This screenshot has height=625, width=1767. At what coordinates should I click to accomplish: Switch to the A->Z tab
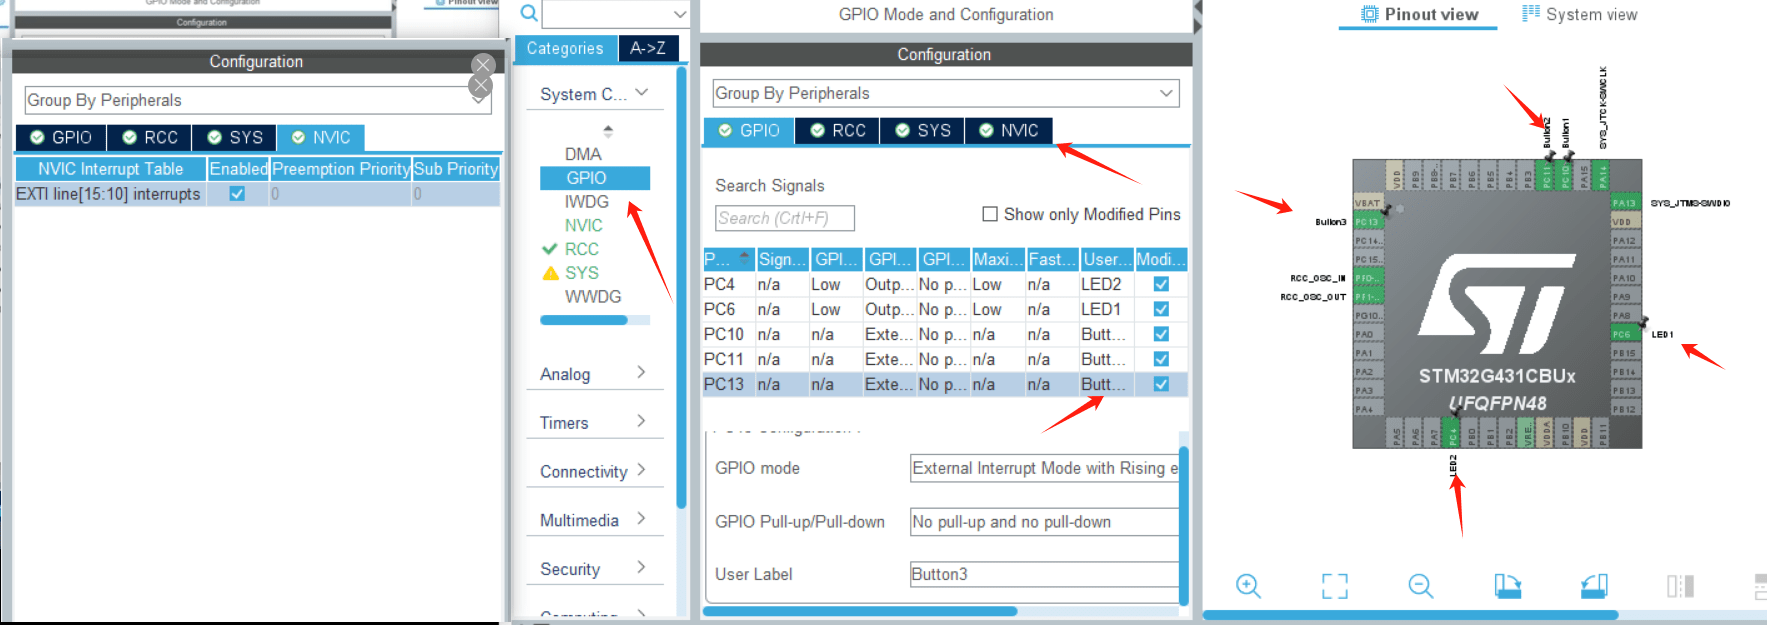[x=648, y=48]
